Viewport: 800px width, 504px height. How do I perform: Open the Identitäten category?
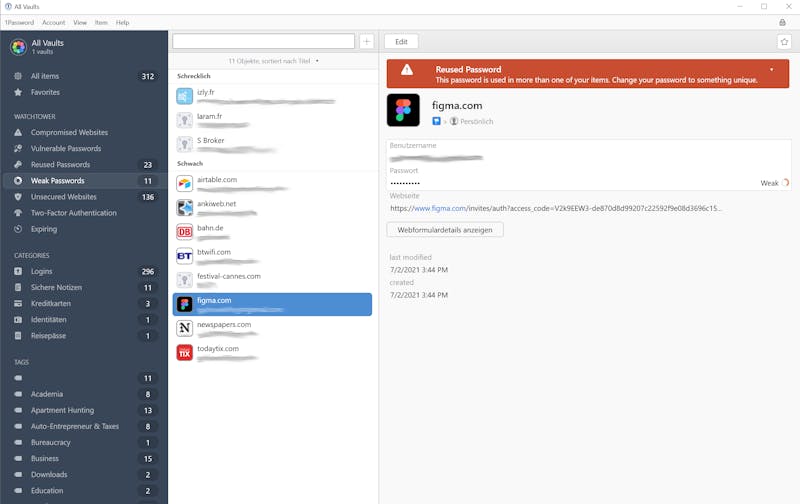[84, 320]
